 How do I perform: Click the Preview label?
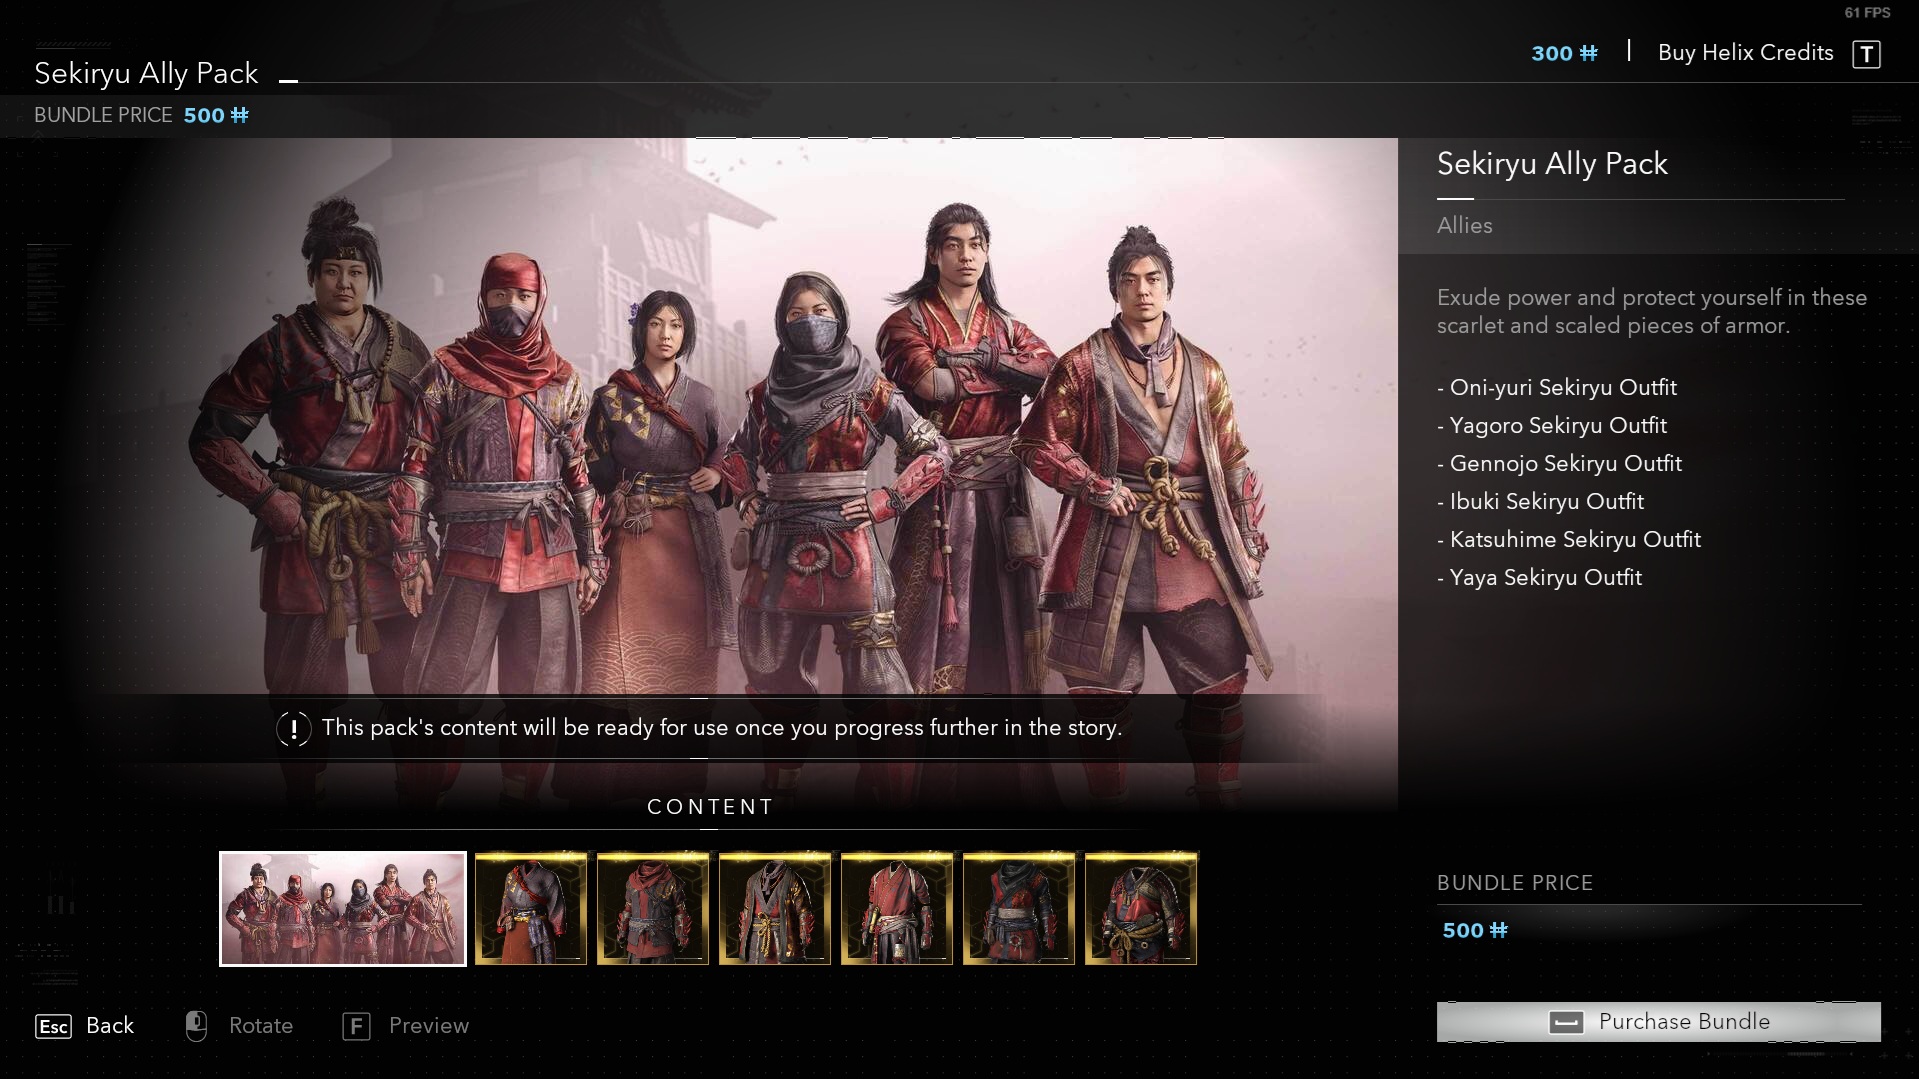[x=429, y=1025]
